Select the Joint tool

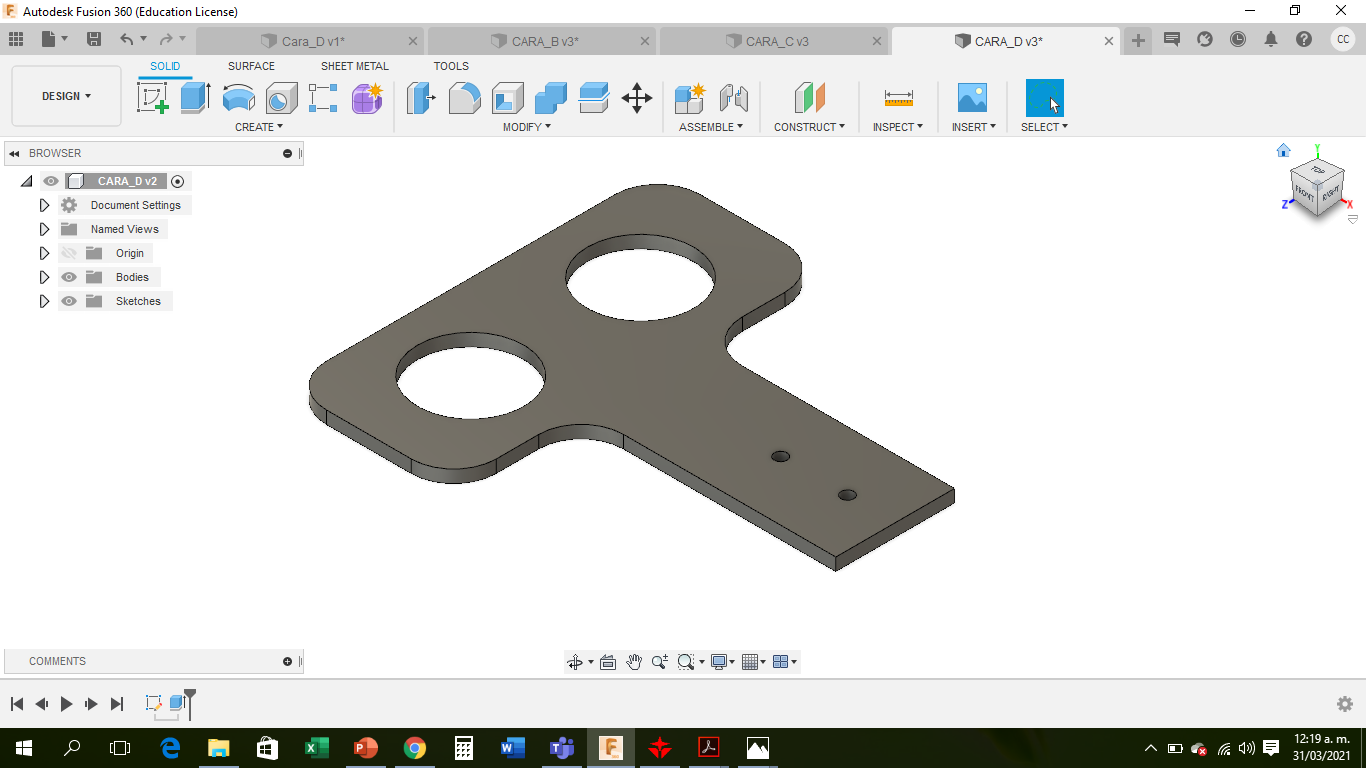734,98
